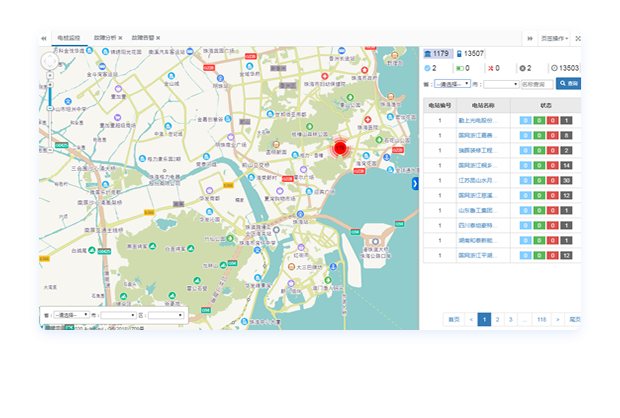
Task: Open the 四川泰坦豪特 station link
Action: [477, 225]
